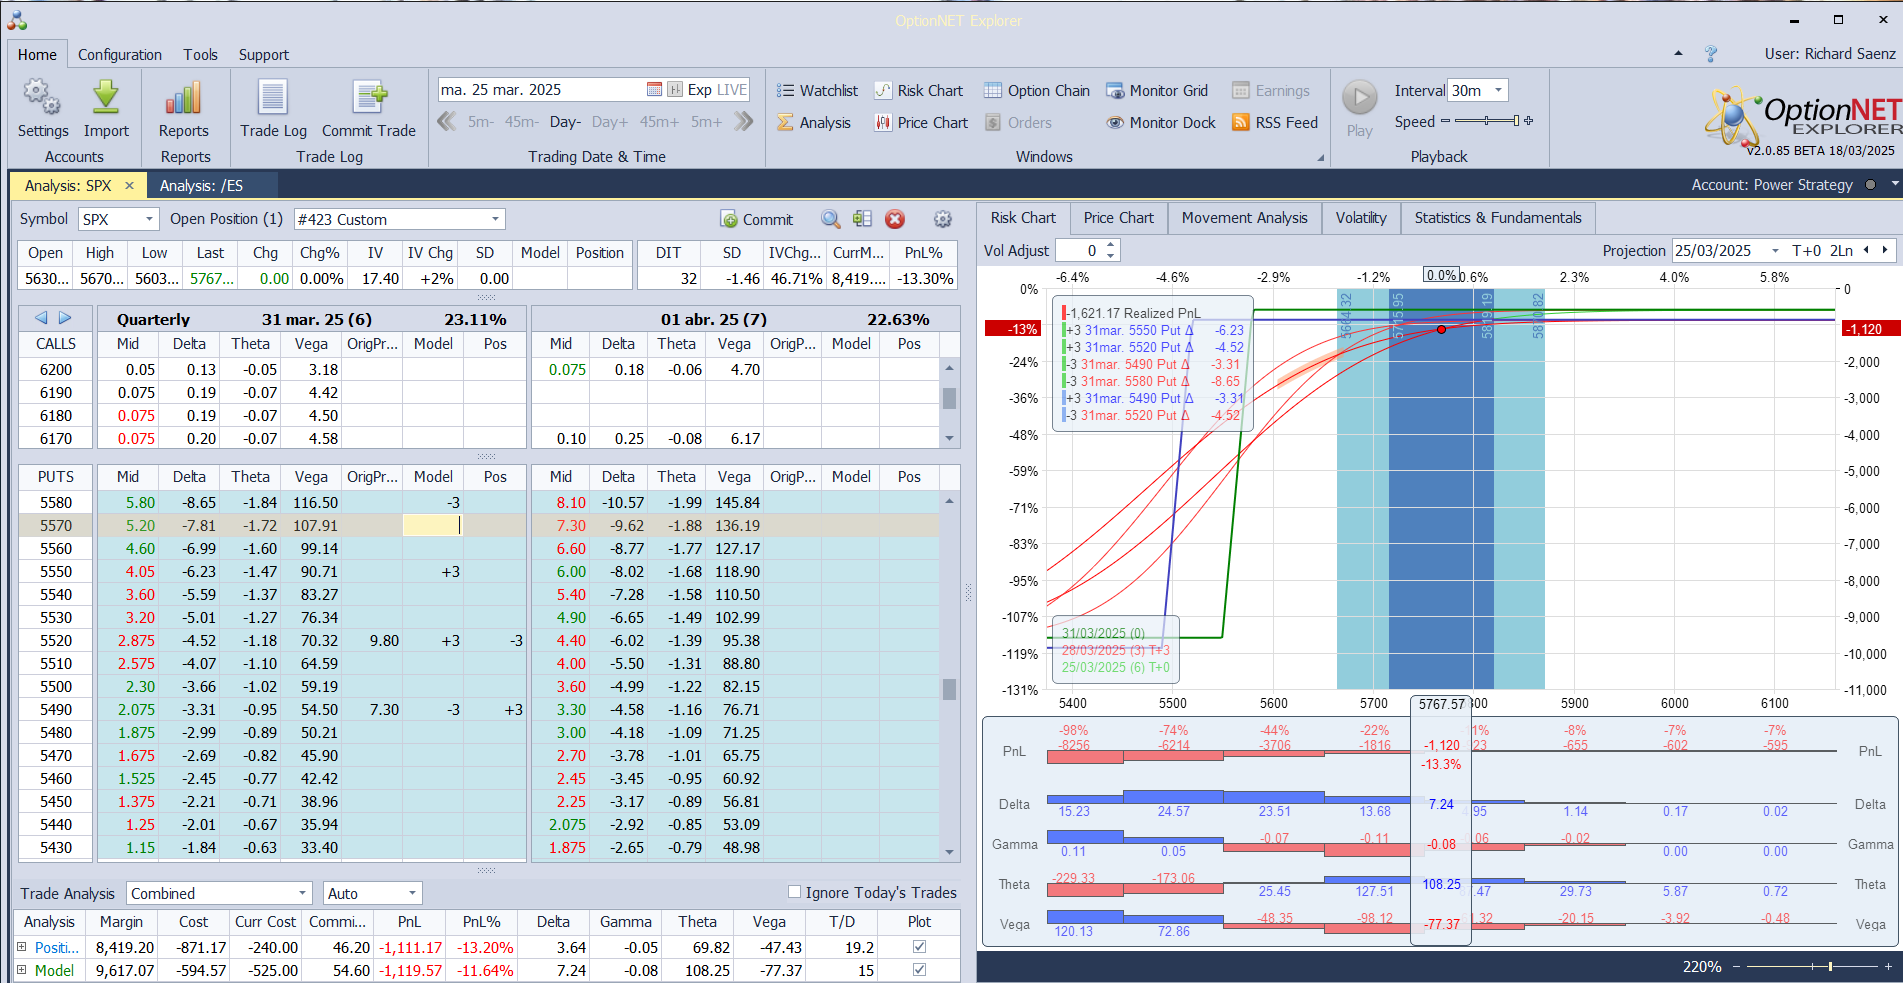This screenshot has width=1903, height=983.
Task: Open the Watchlist window
Action: 817,90
